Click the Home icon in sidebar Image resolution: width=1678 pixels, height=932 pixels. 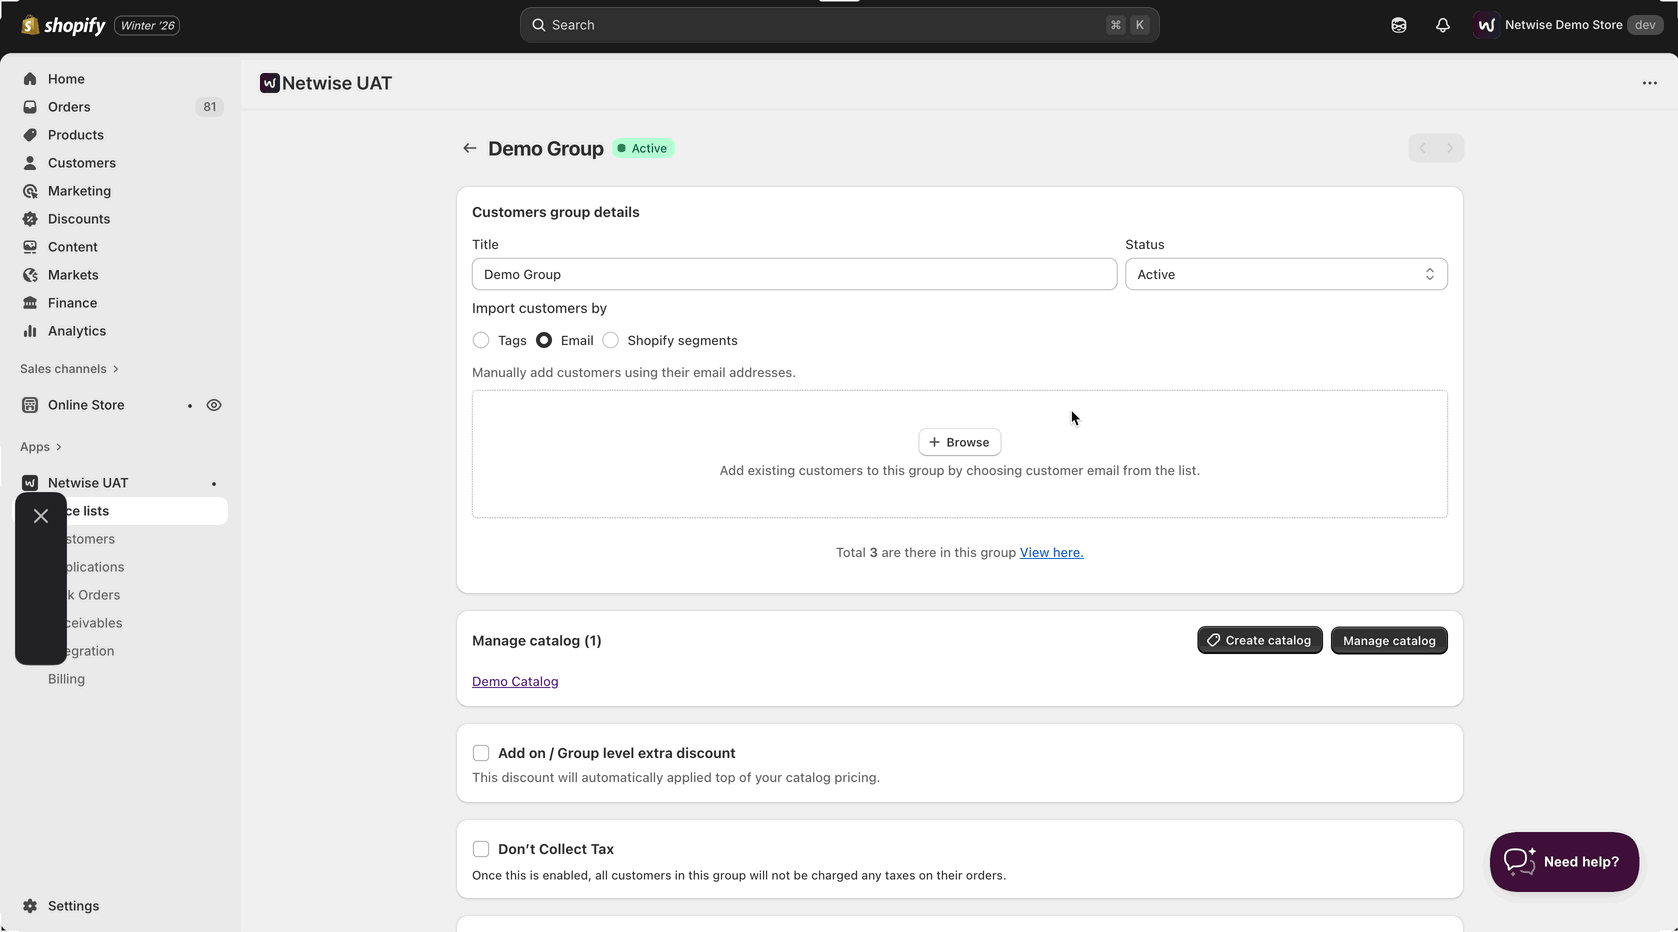click(30, 79)
